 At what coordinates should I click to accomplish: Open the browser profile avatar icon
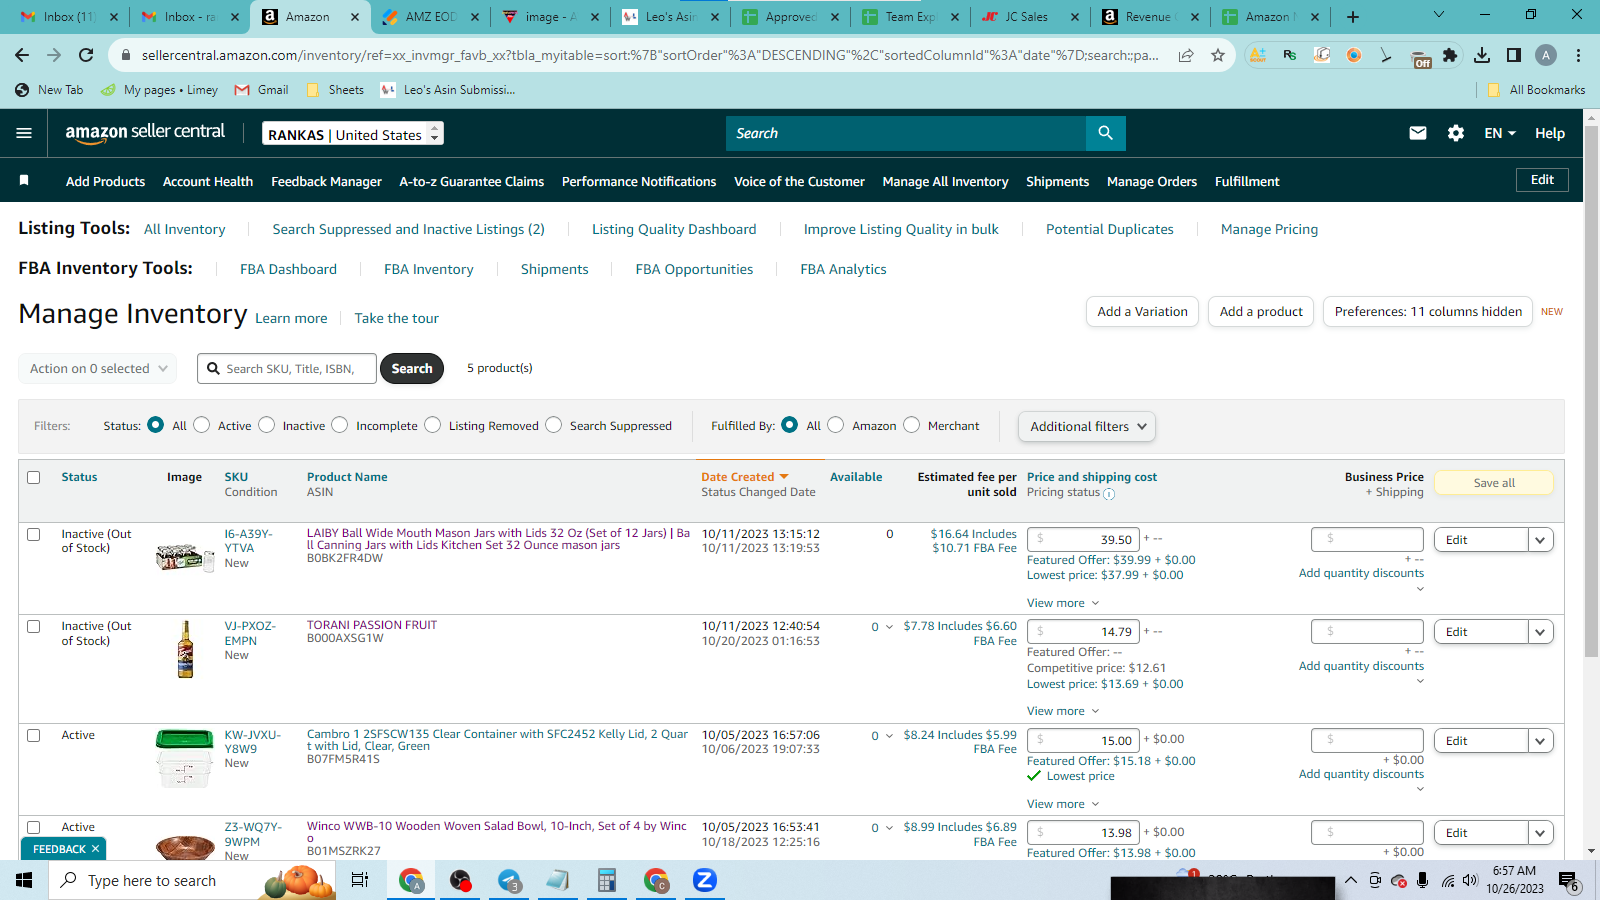pyautogui.click(x=1546, y=55)
